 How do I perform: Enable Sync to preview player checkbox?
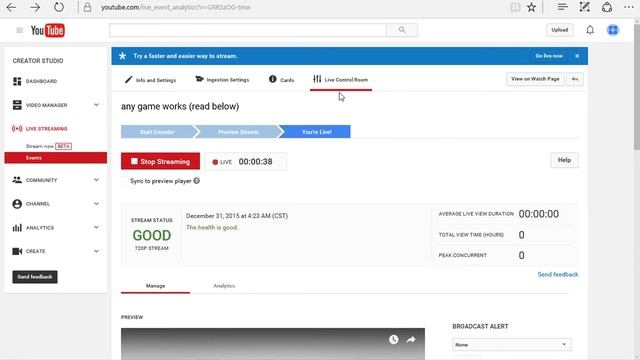coord(124,181)
